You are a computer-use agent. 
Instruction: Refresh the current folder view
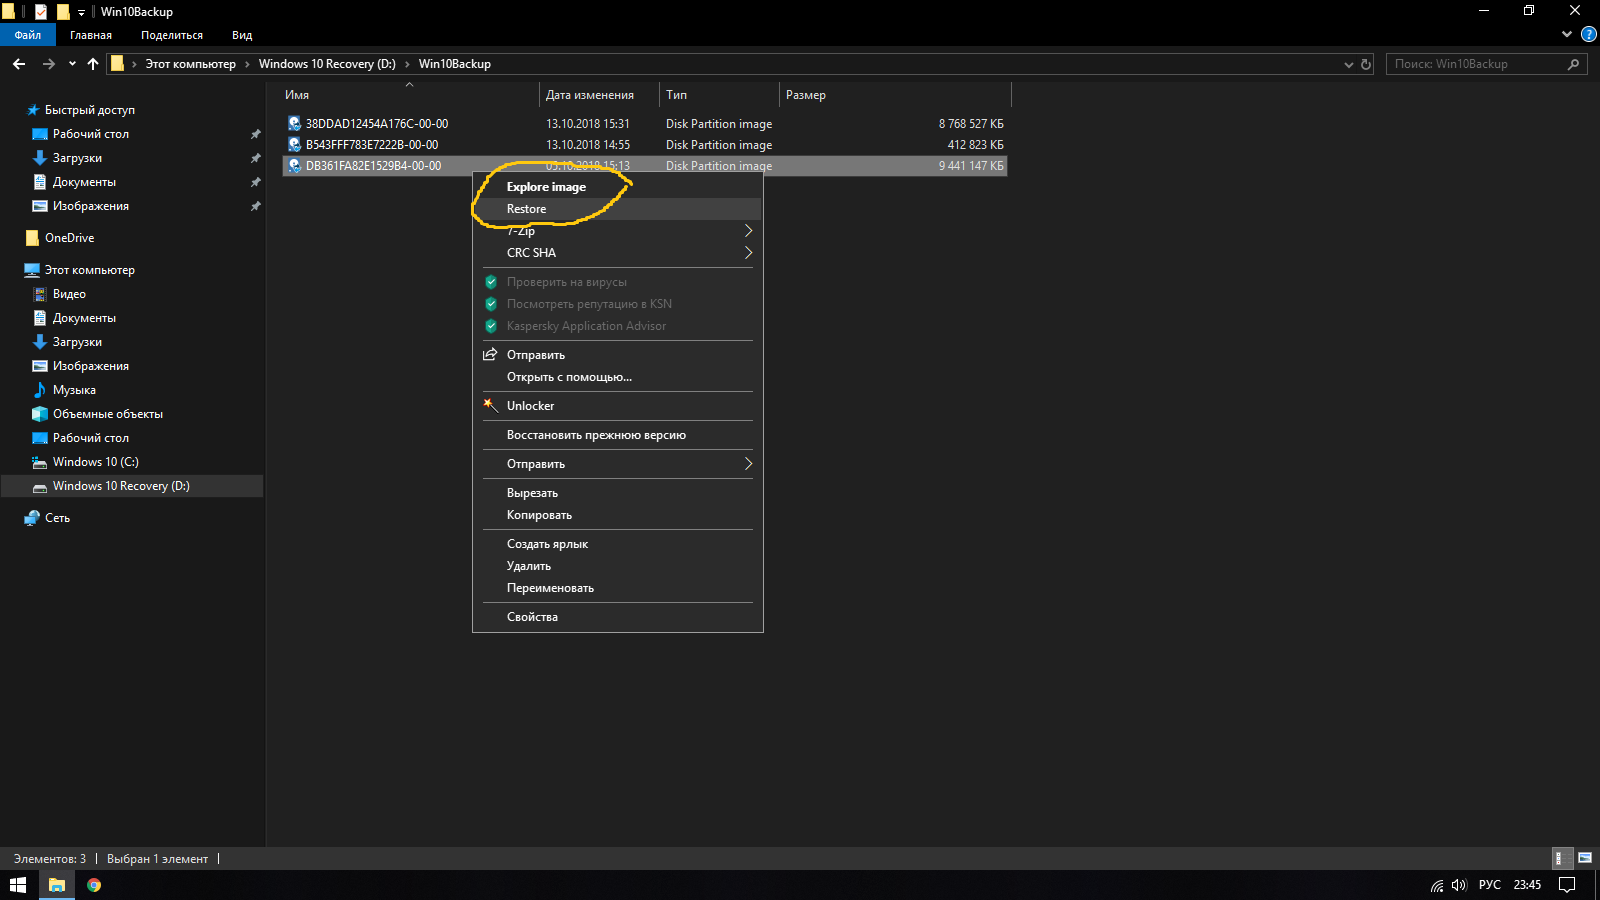click(x=1366, y=64)
